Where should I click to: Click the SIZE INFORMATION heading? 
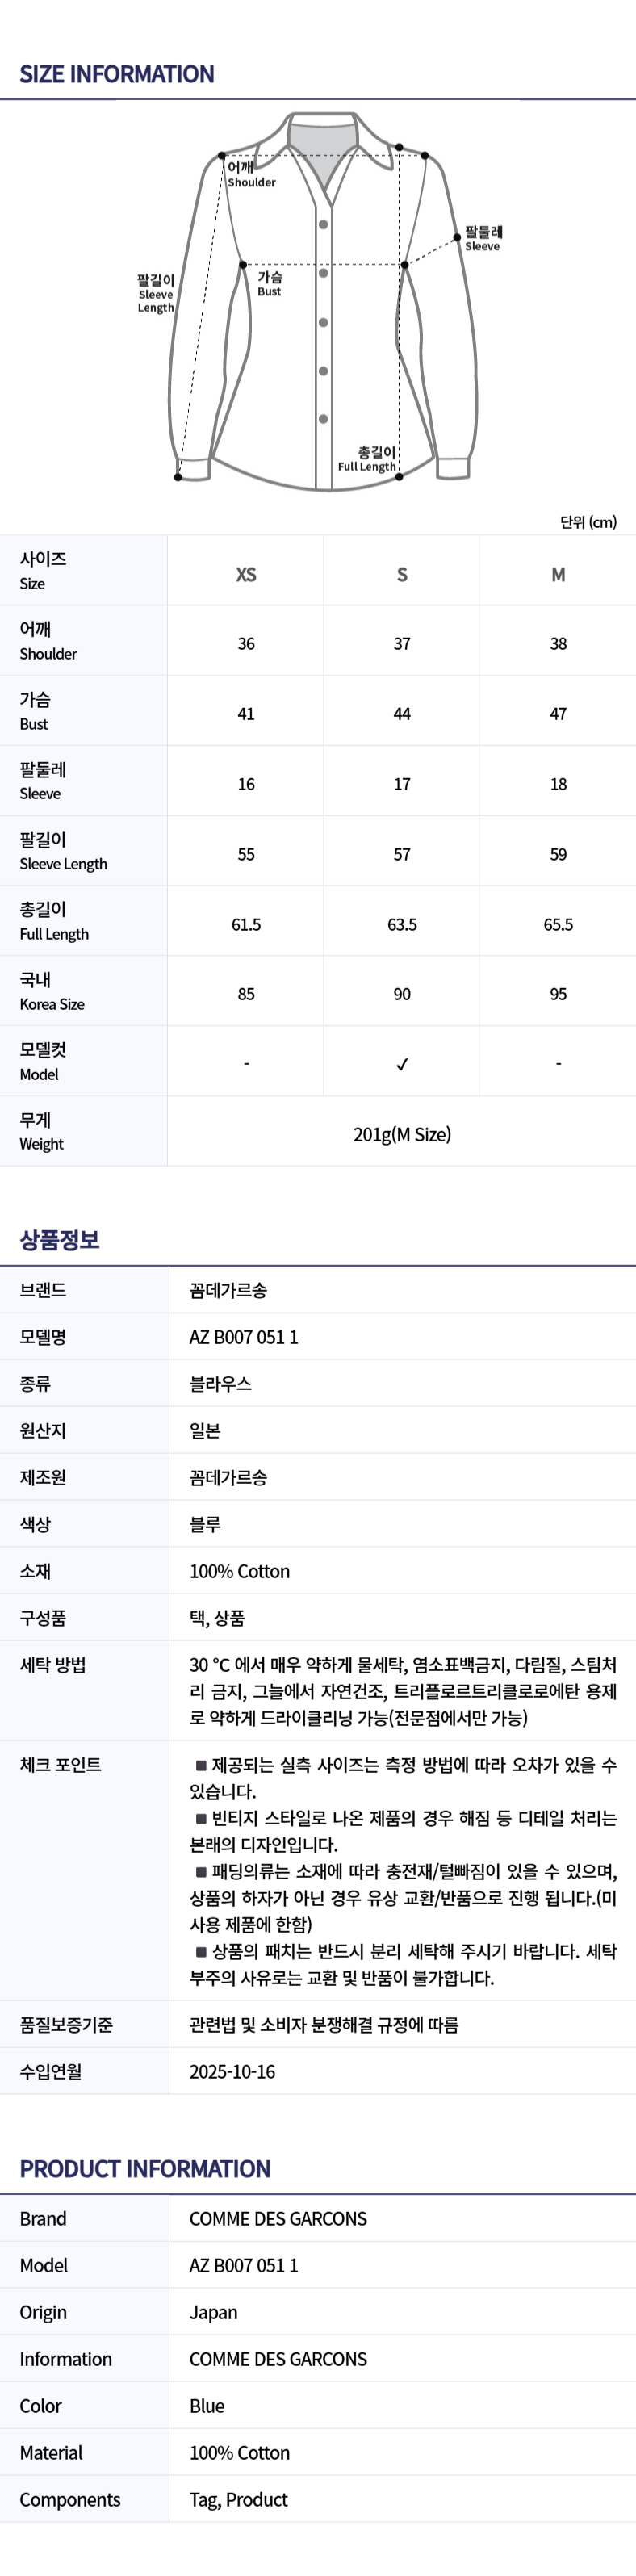tap(117, 74)
